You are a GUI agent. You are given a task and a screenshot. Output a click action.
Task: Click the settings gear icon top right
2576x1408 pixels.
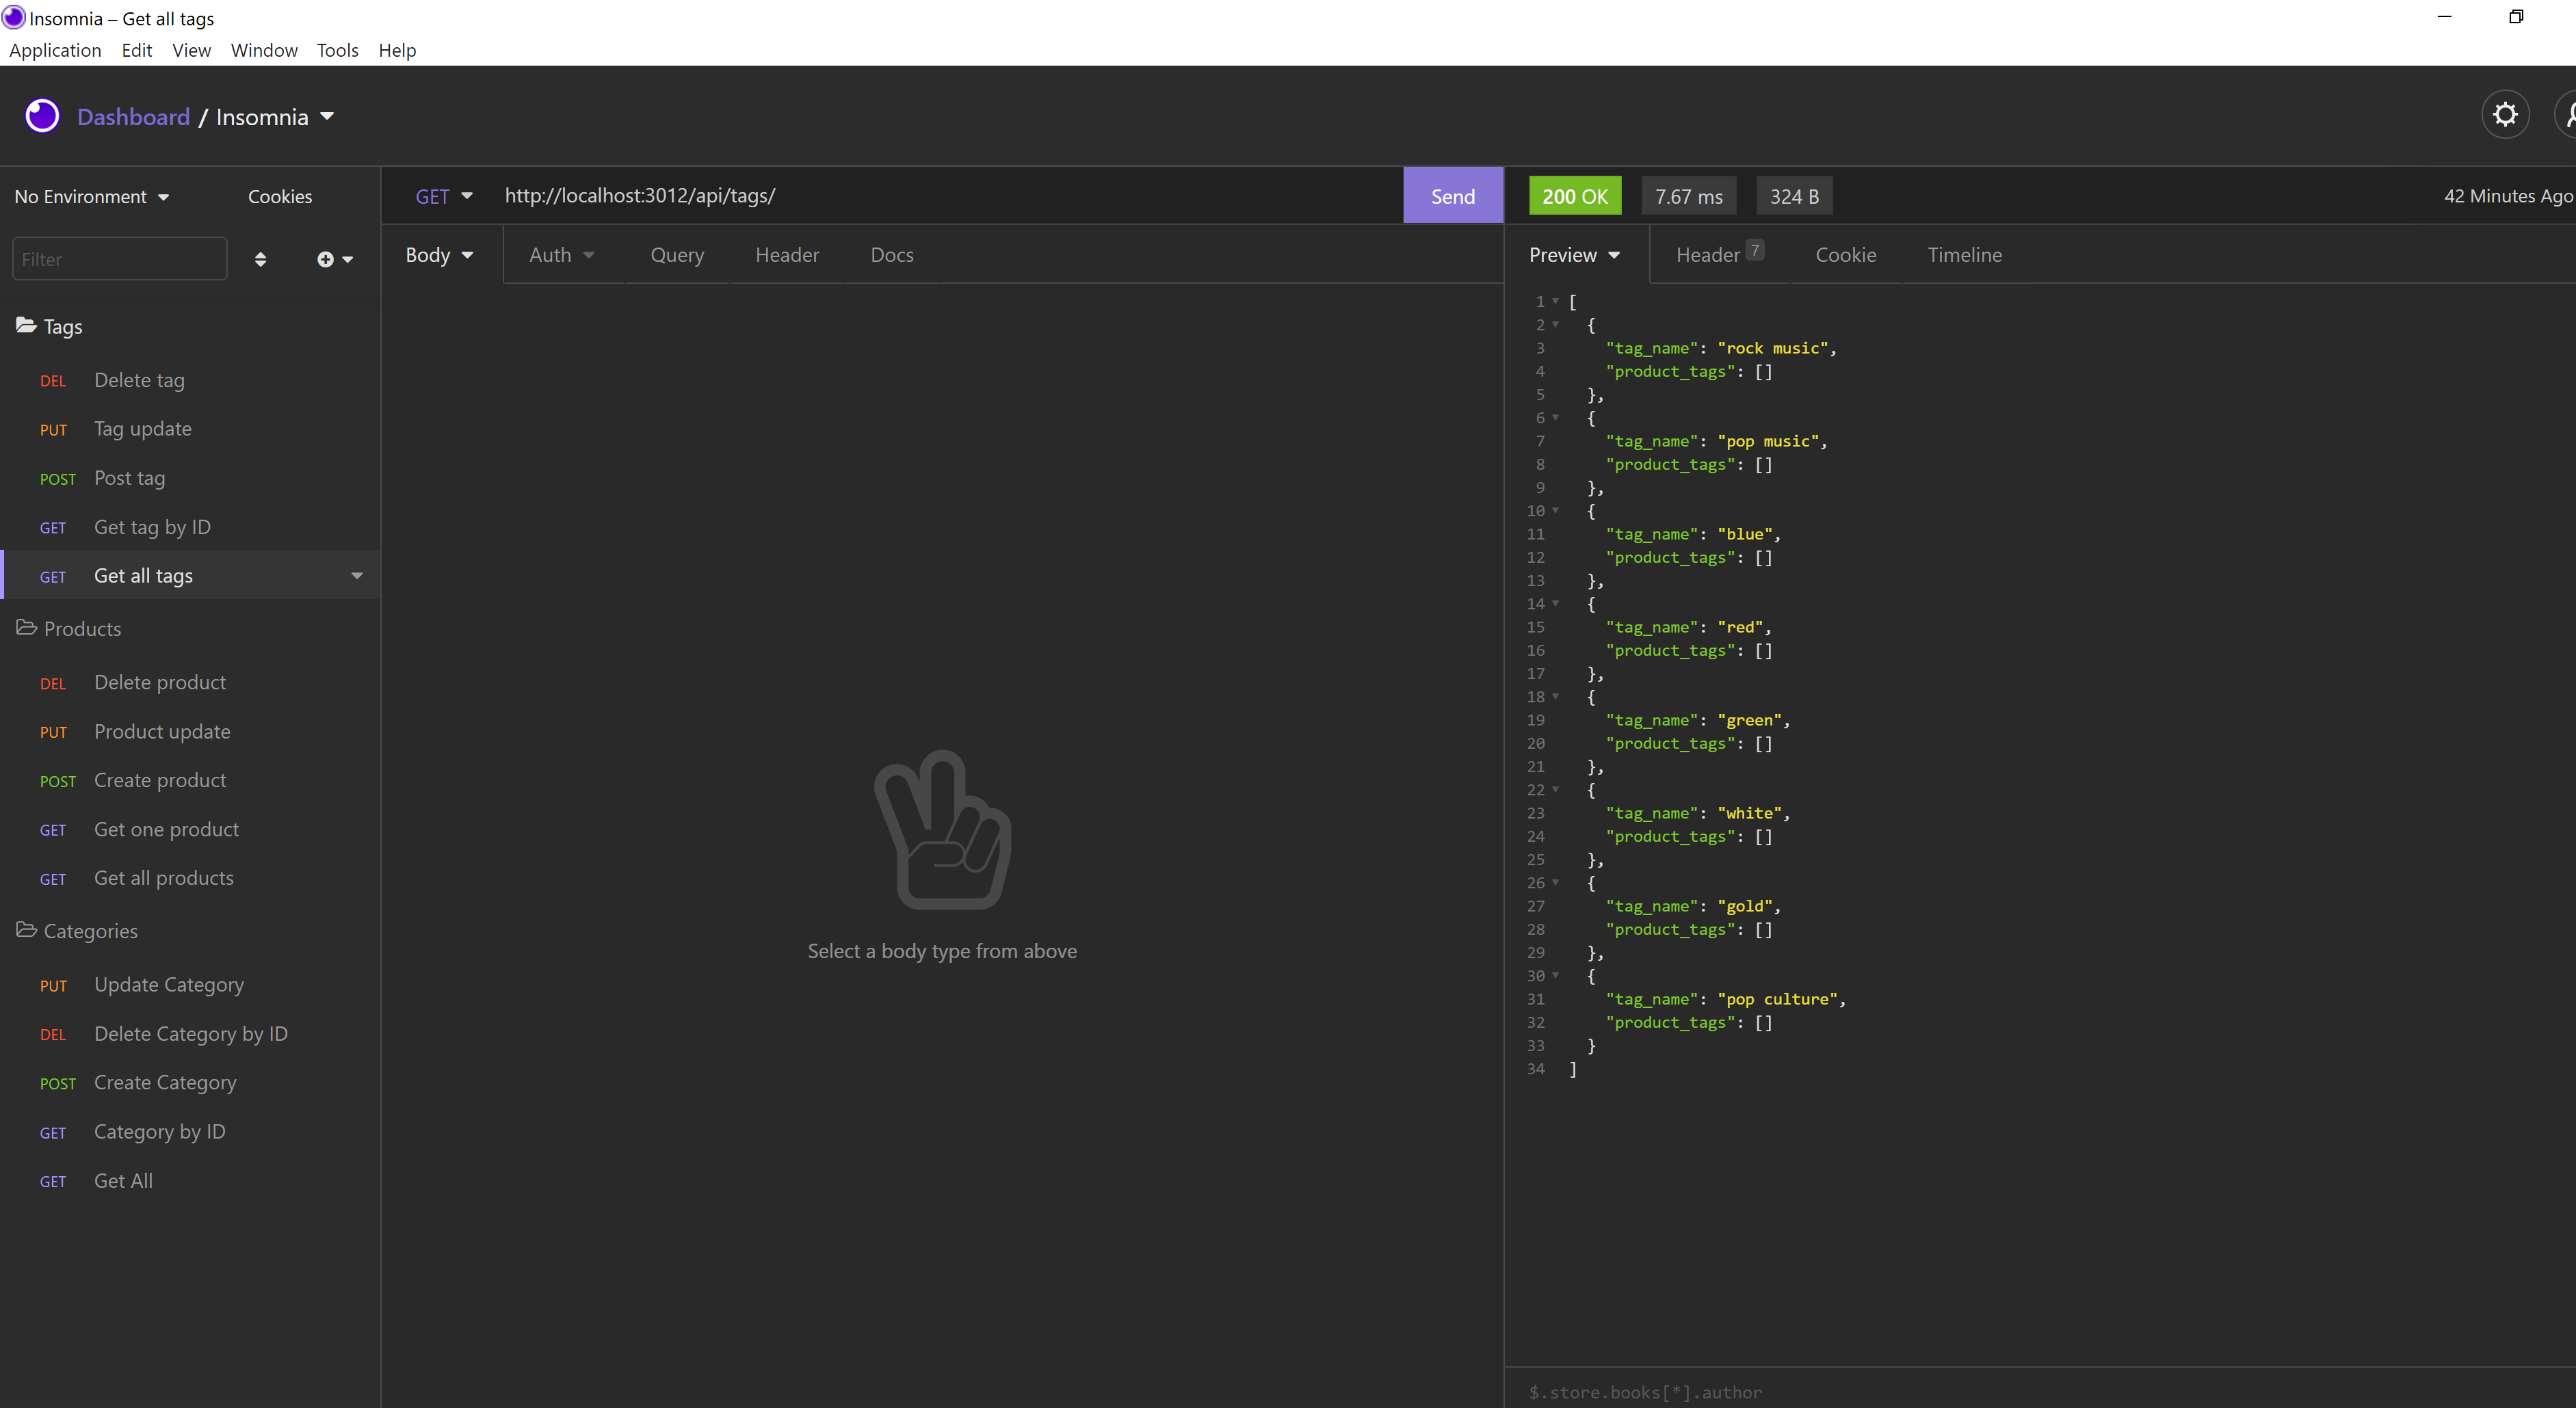[2507, 116]
